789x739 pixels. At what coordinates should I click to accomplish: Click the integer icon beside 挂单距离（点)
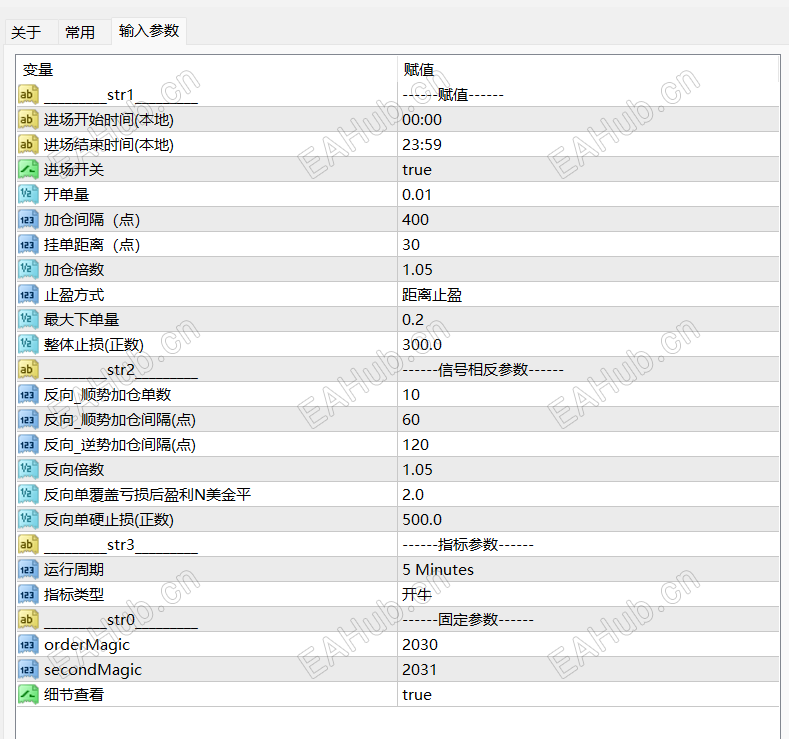coord(28,245)
